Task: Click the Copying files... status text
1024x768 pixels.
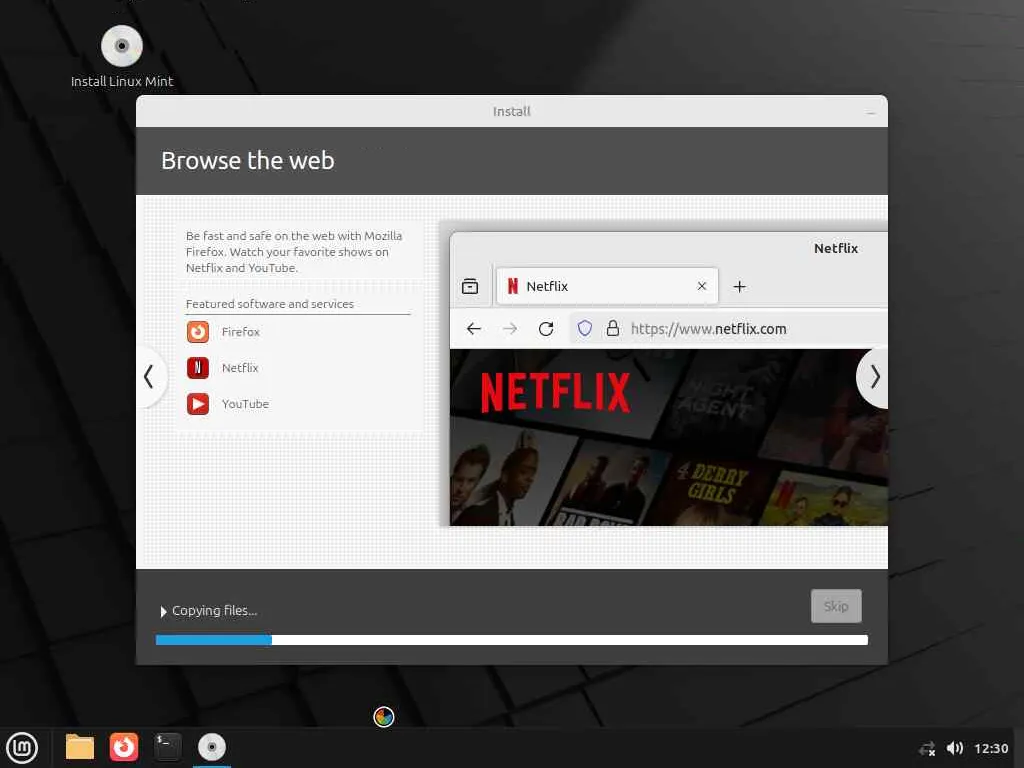Action: [214, 611]
